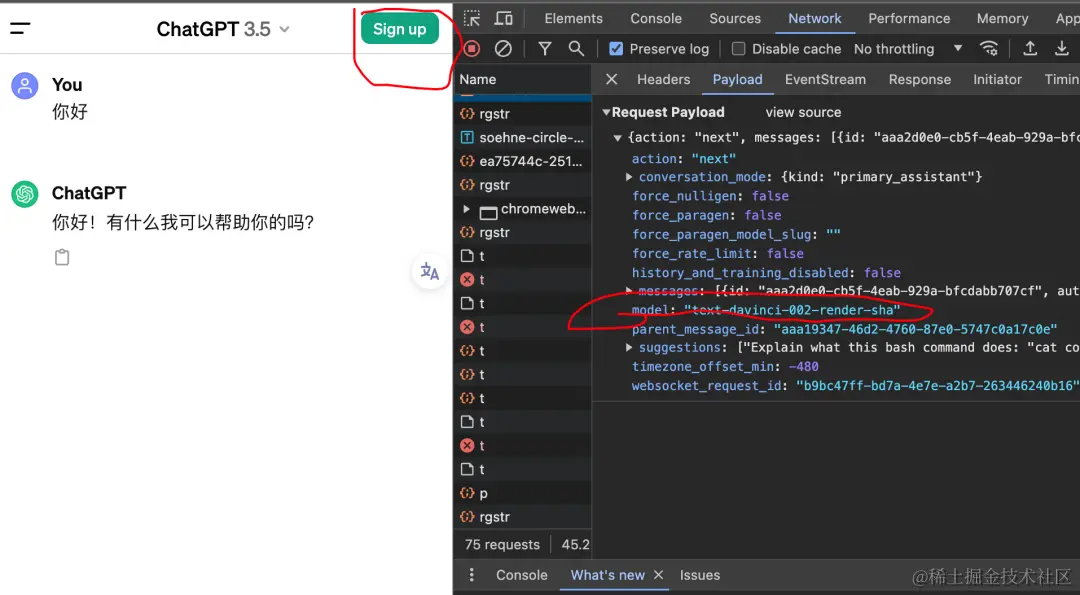This screenshot has height=595, width=1080.
Task: Expand the messages array
Action: (x=628, y=291)
